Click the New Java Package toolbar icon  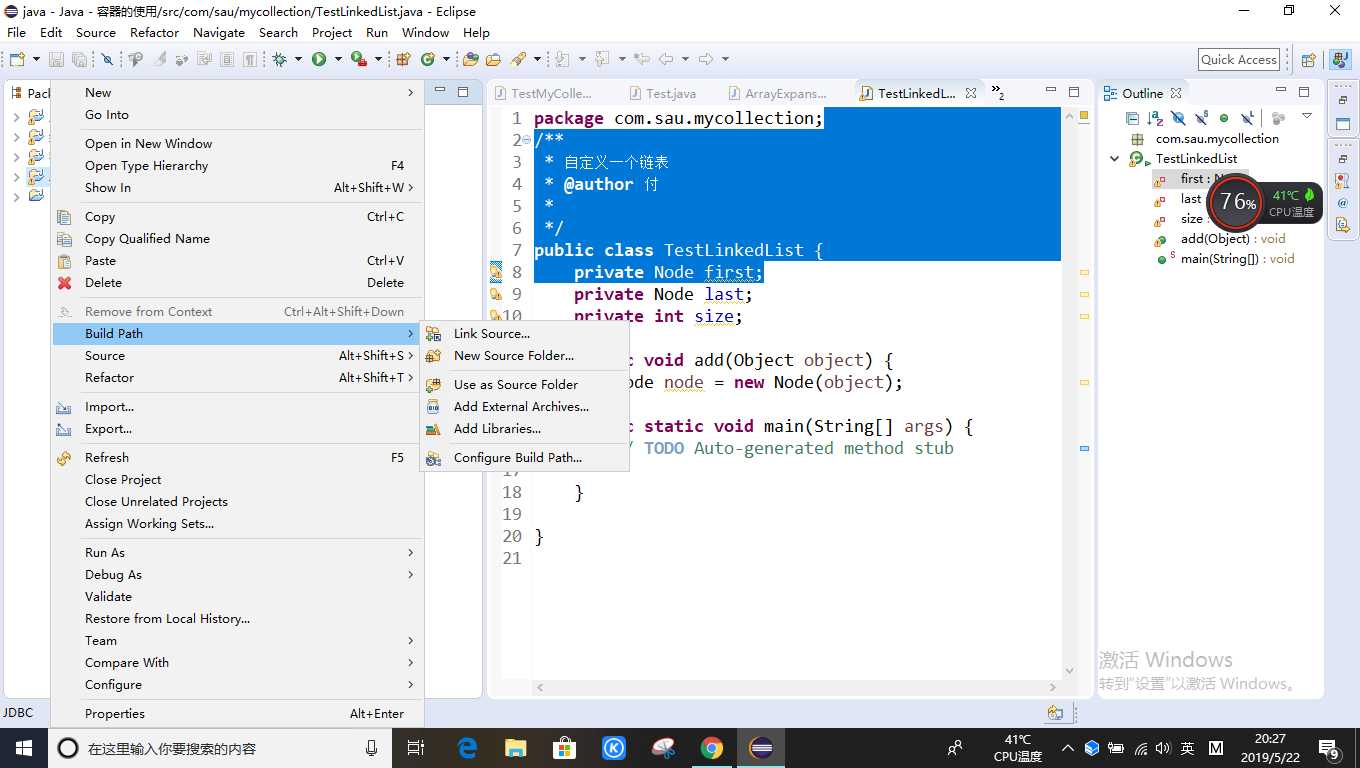point(403,60)
